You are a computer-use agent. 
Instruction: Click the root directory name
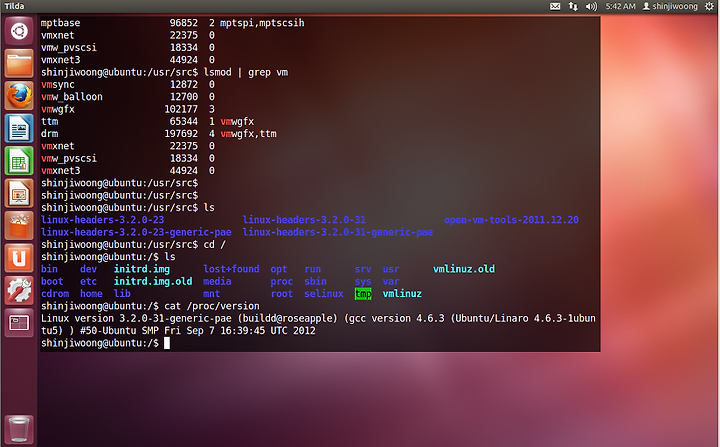281,294
